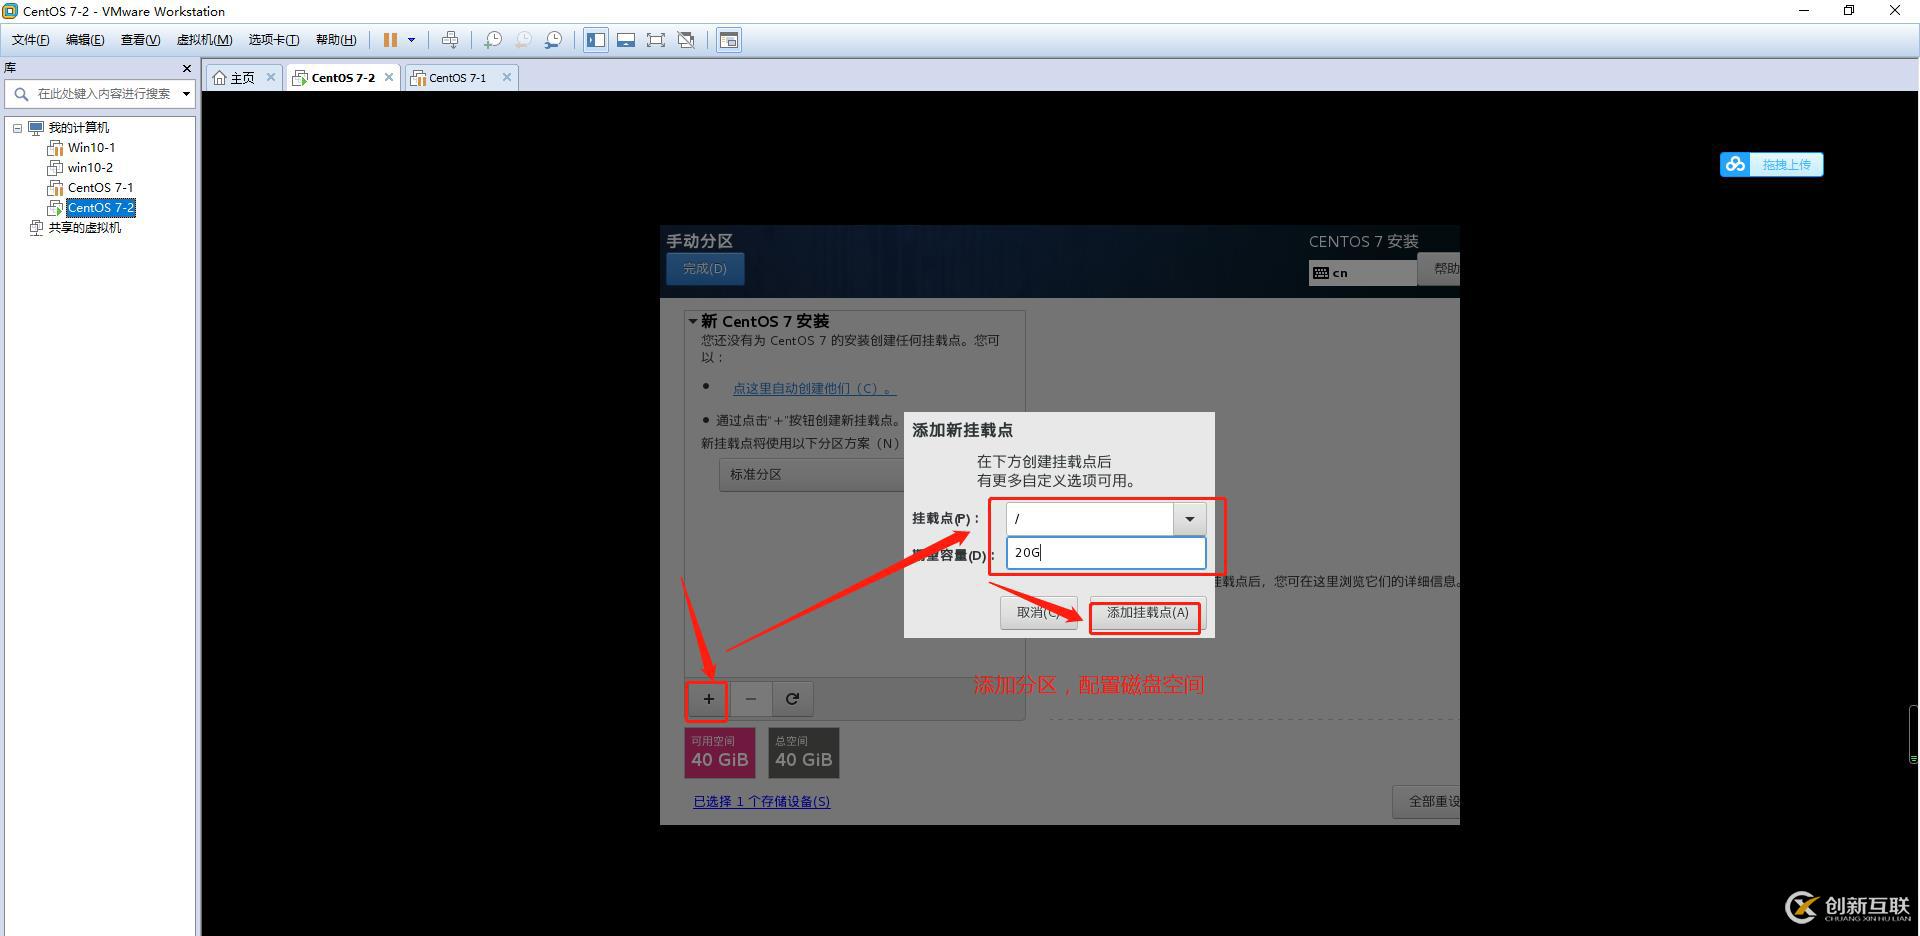
Task: Enter full screen mode via toolbar icon
Action: [x=656, y=40]
